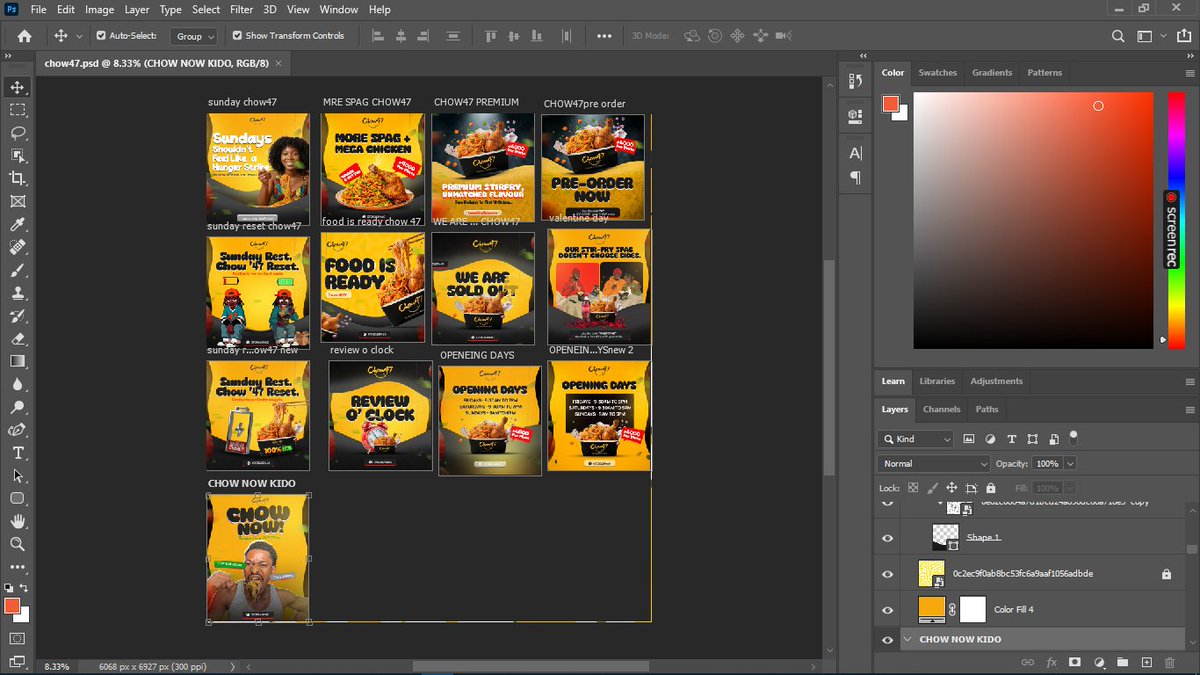This screenshot has width=1200, height=675.
Task: Select the Clone Stamp tool
Action: 18,294
